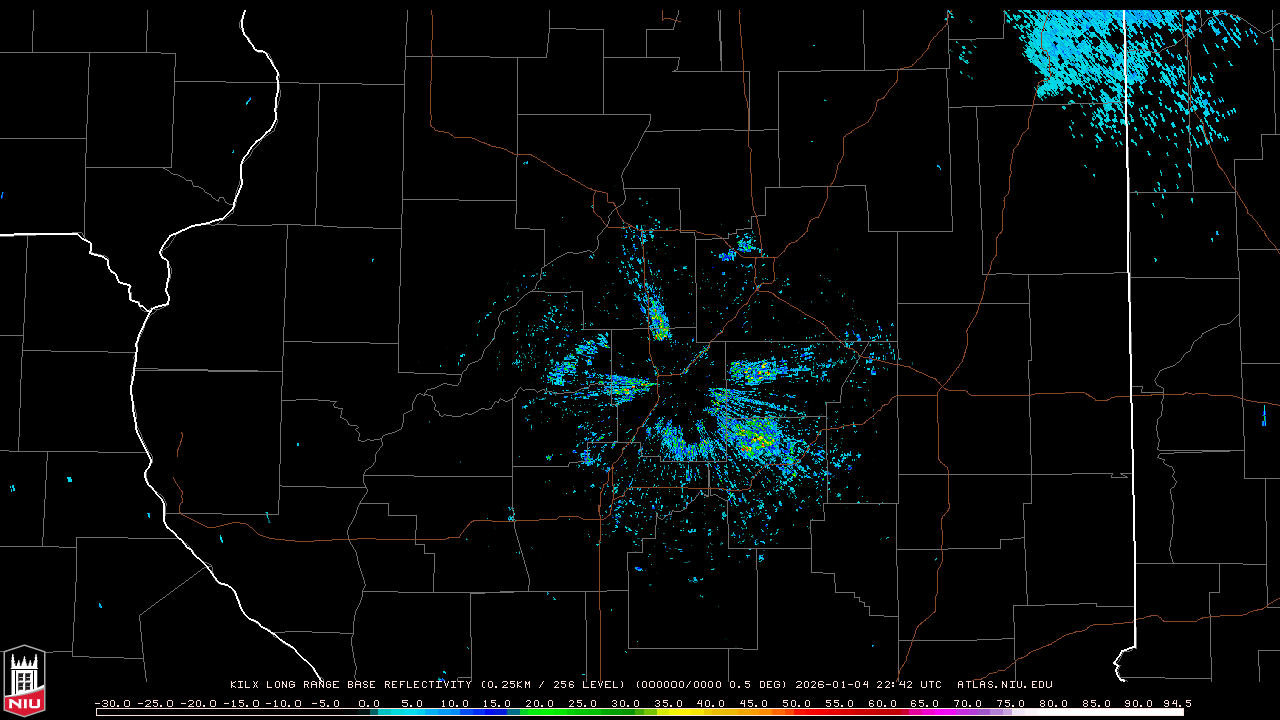Click the 80.0 scale label
Image resolution: width=1280 pixels, height=720 pixels.
pyautogui.click(x=1053, y=703)
